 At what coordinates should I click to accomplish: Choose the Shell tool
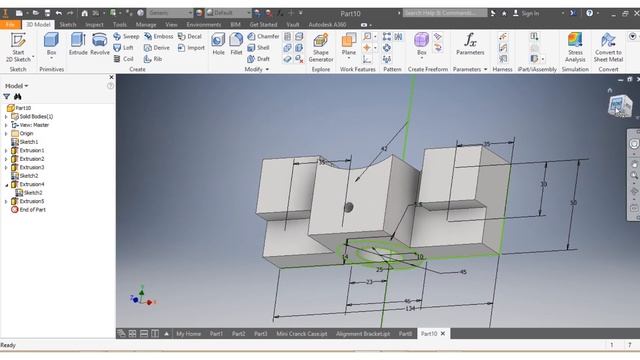pos(258,48)
